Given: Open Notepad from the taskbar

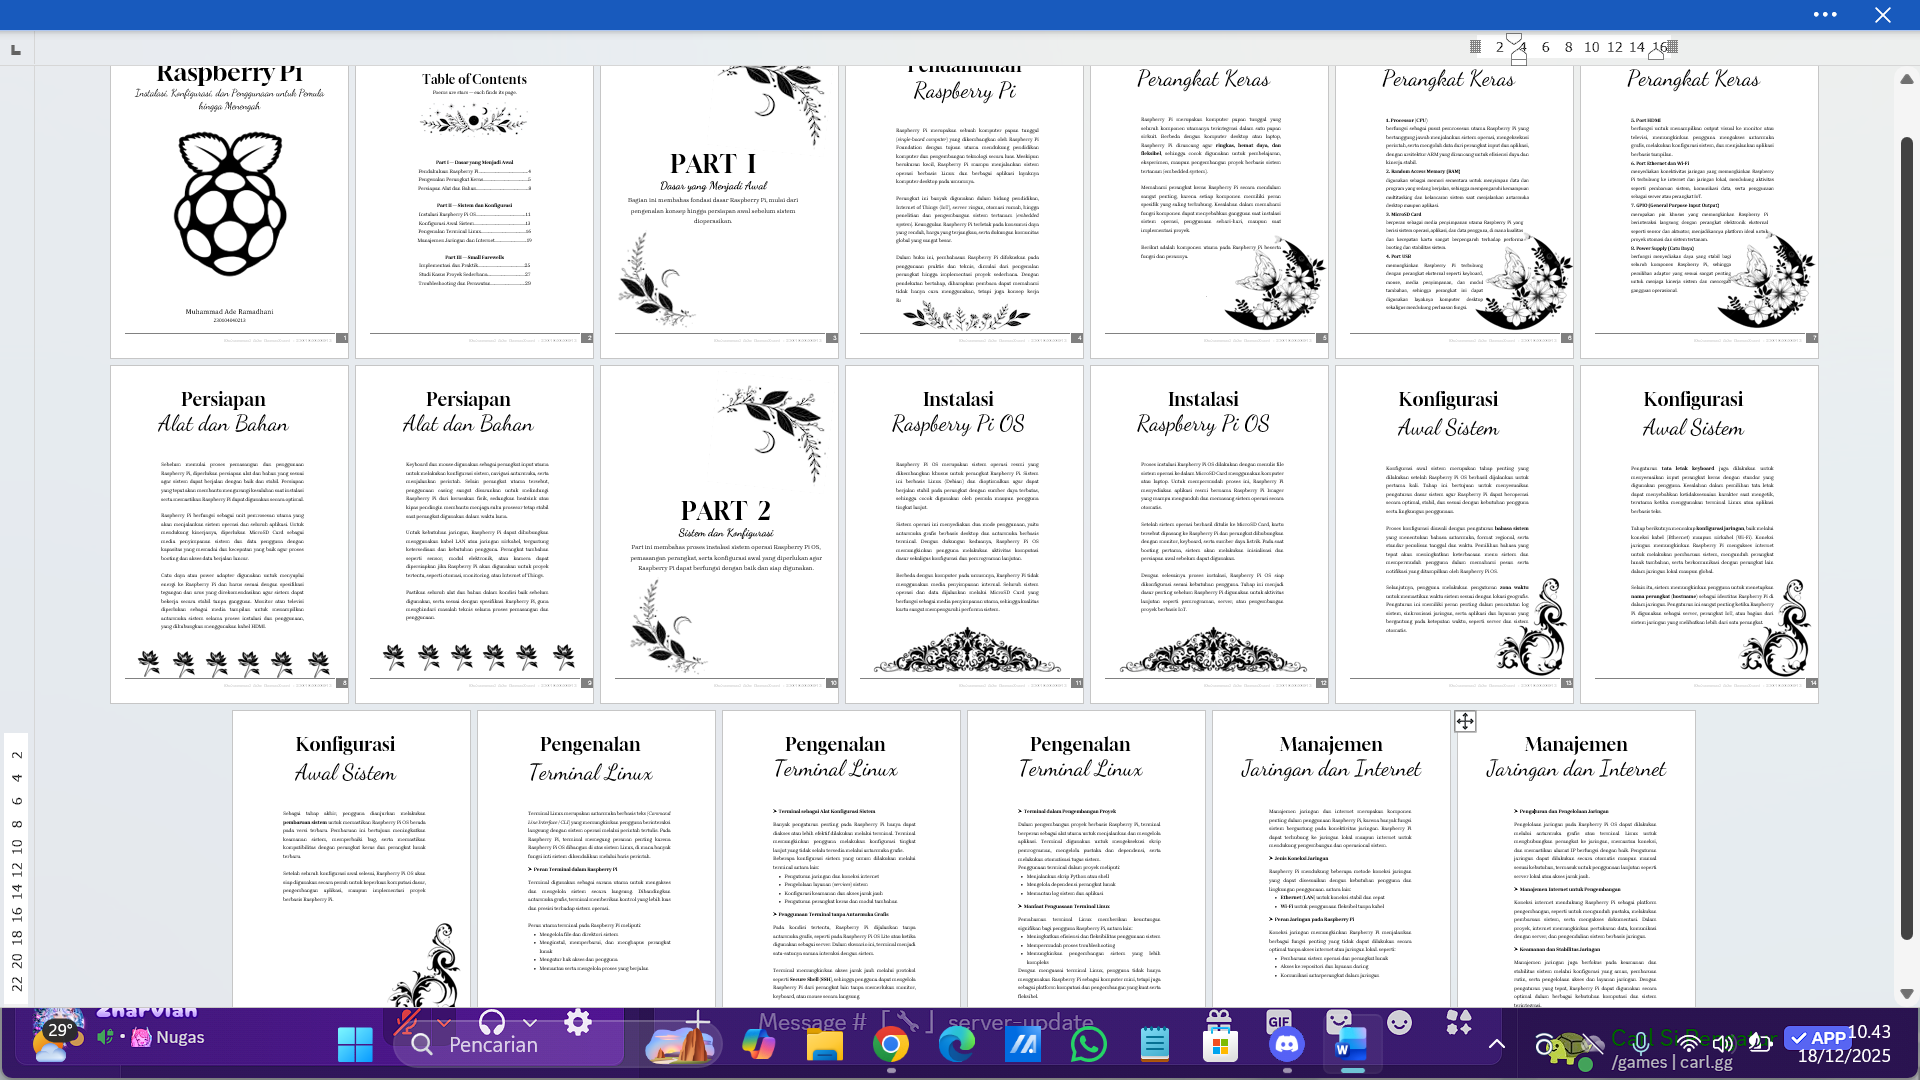Looking at the screenshot, I should 1154,1045.
